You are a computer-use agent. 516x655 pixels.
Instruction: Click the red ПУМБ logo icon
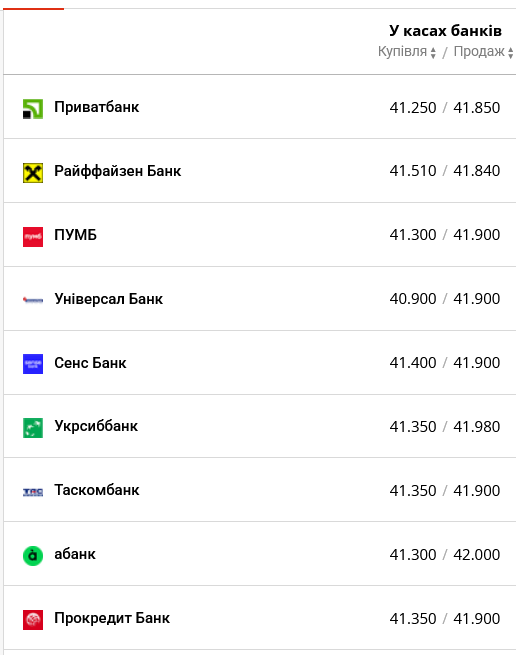click(x=33, y=237)
